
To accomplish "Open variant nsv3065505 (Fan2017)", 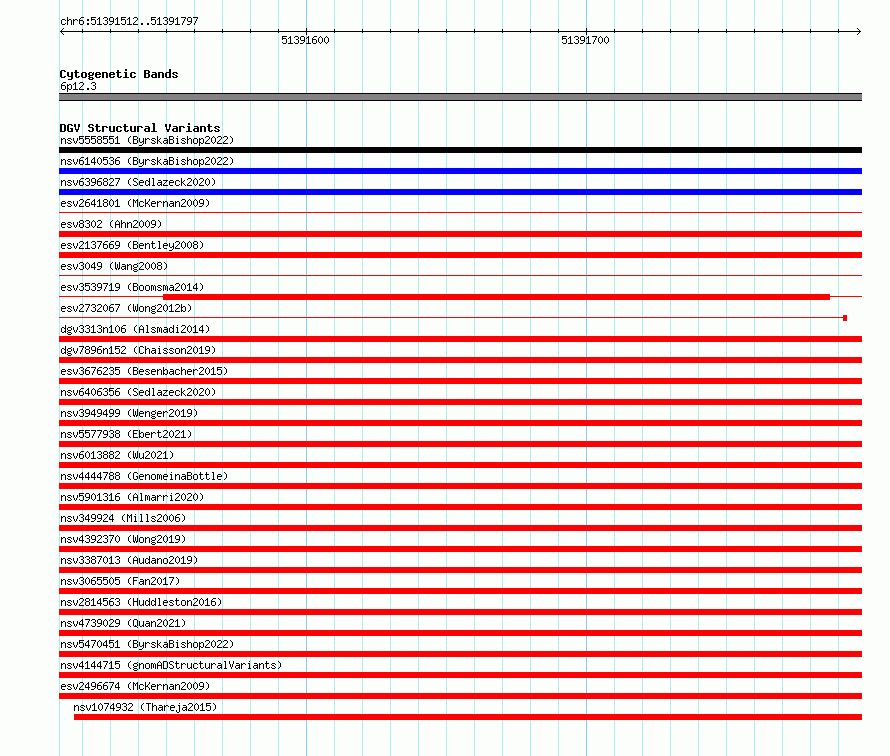I will [120, 581].
